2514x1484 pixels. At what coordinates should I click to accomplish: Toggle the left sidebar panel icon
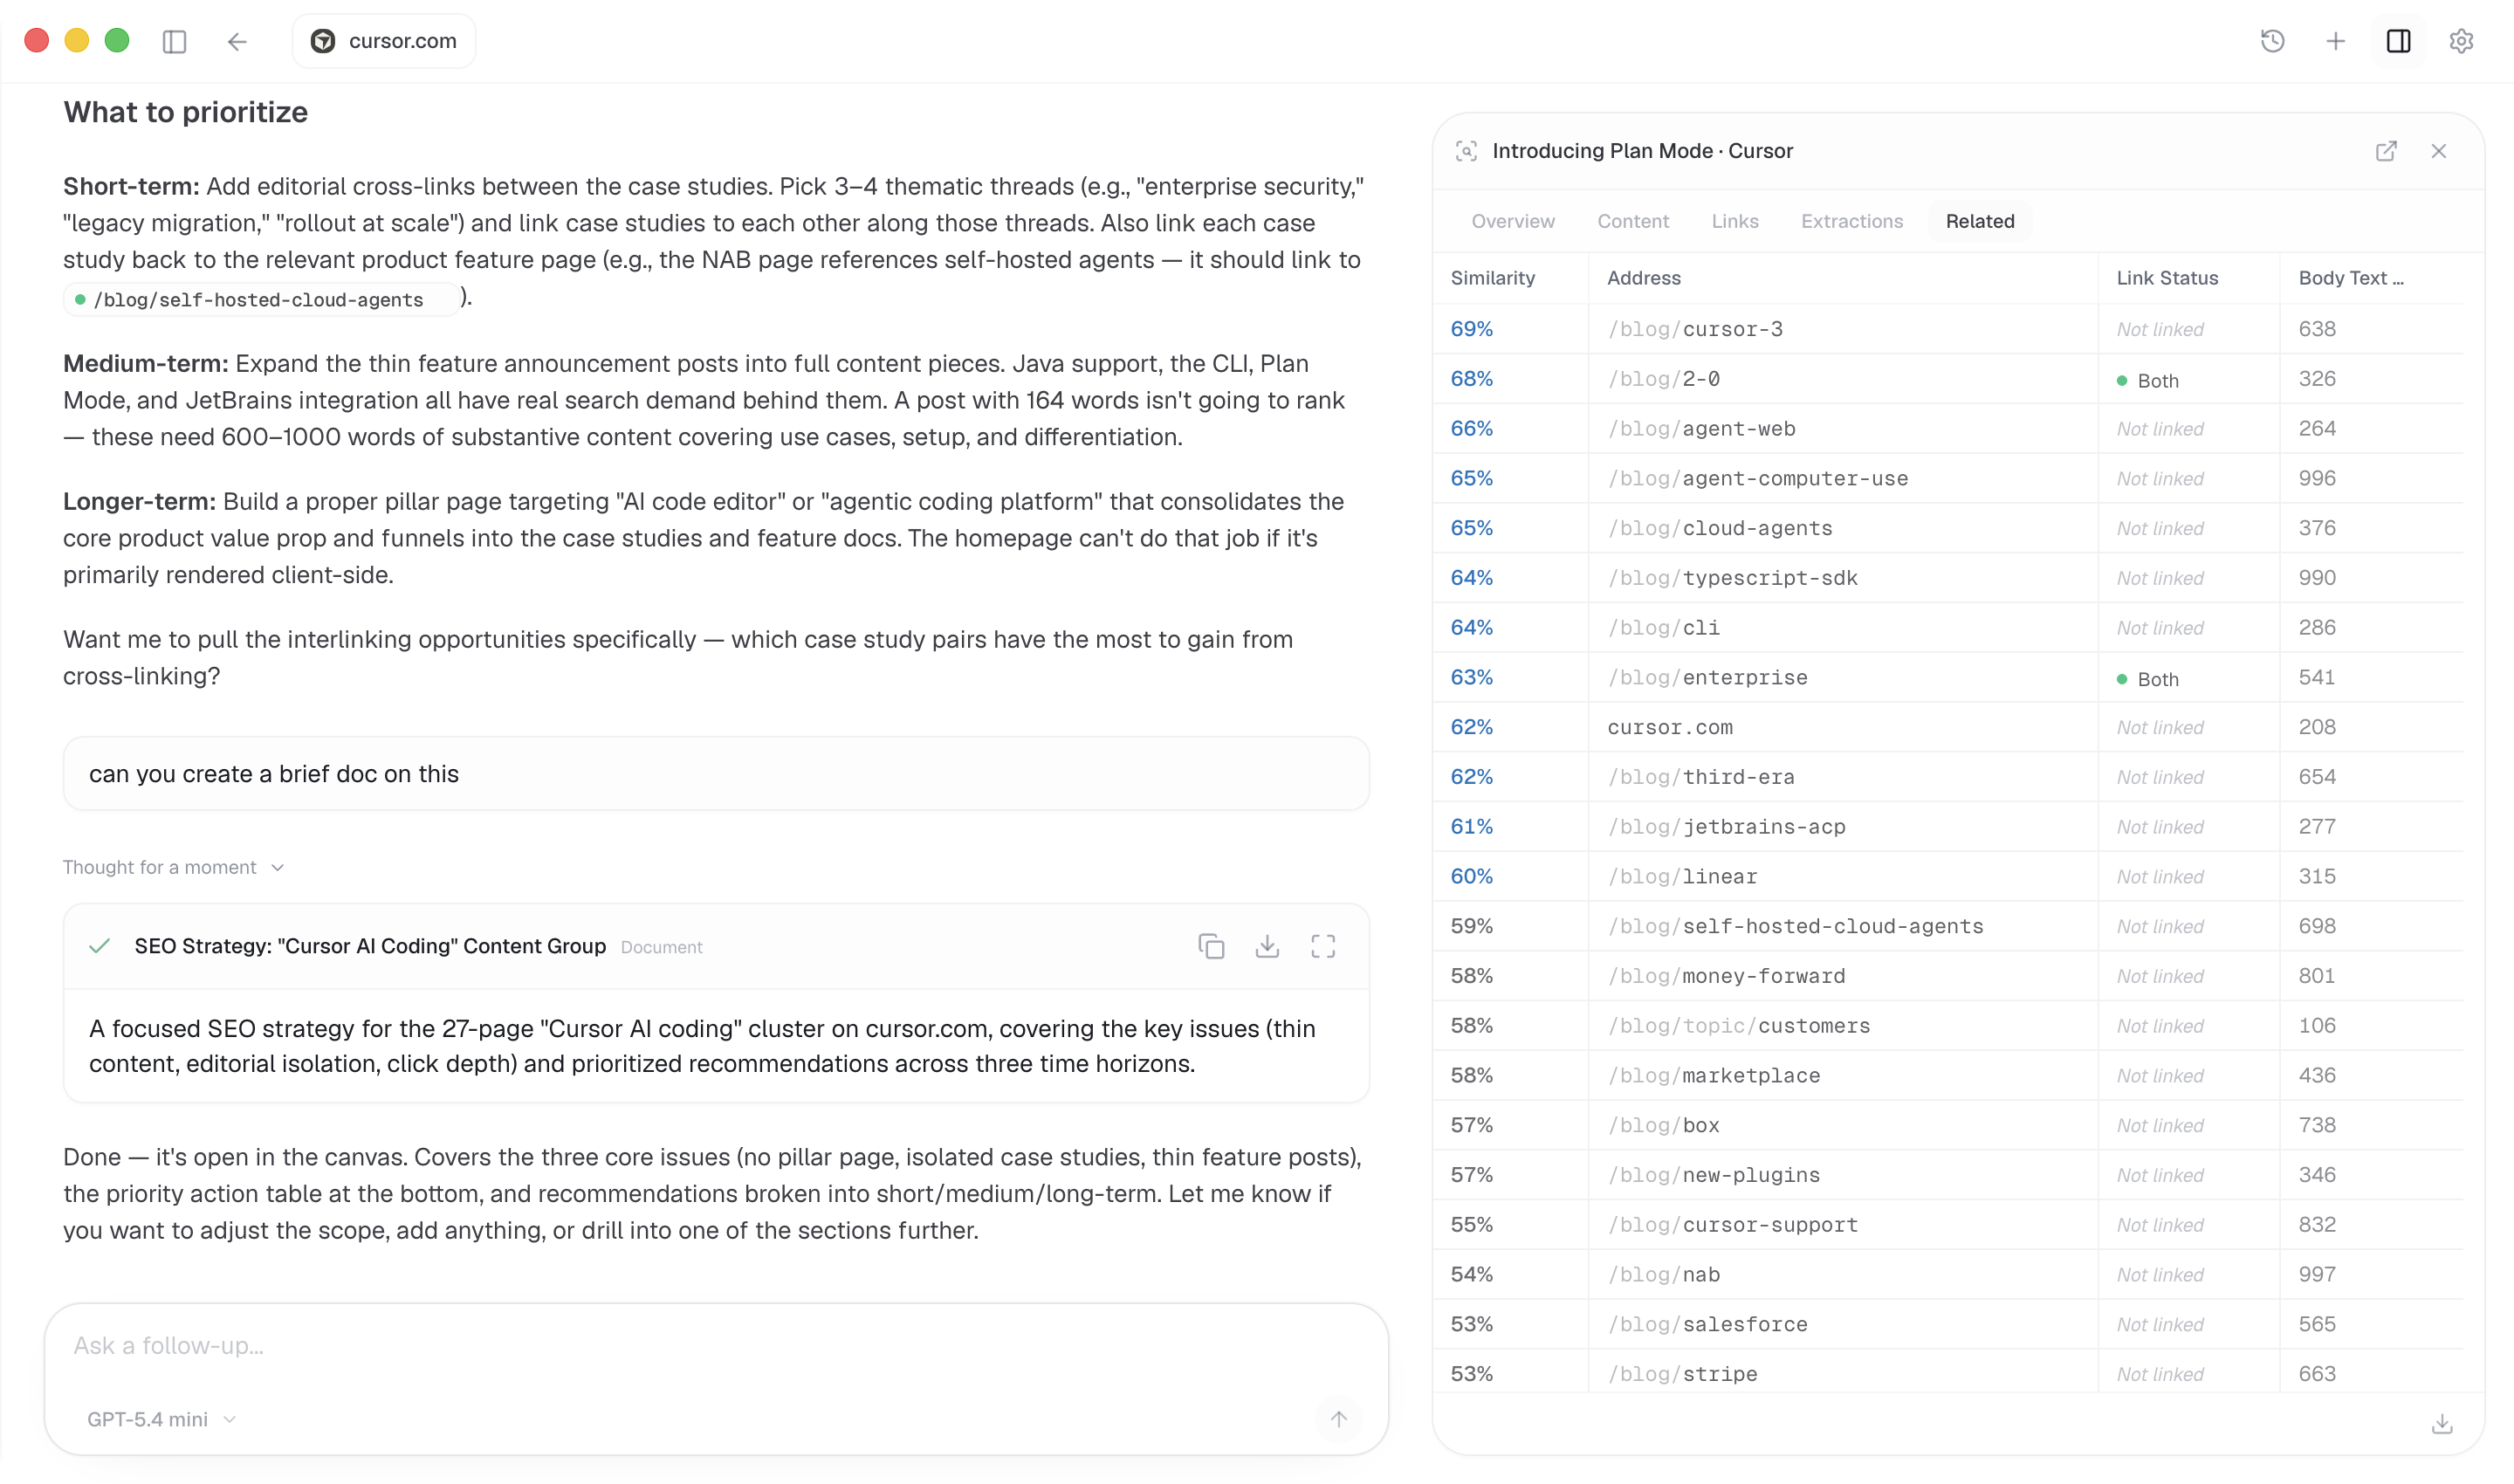tap(174, 41)
